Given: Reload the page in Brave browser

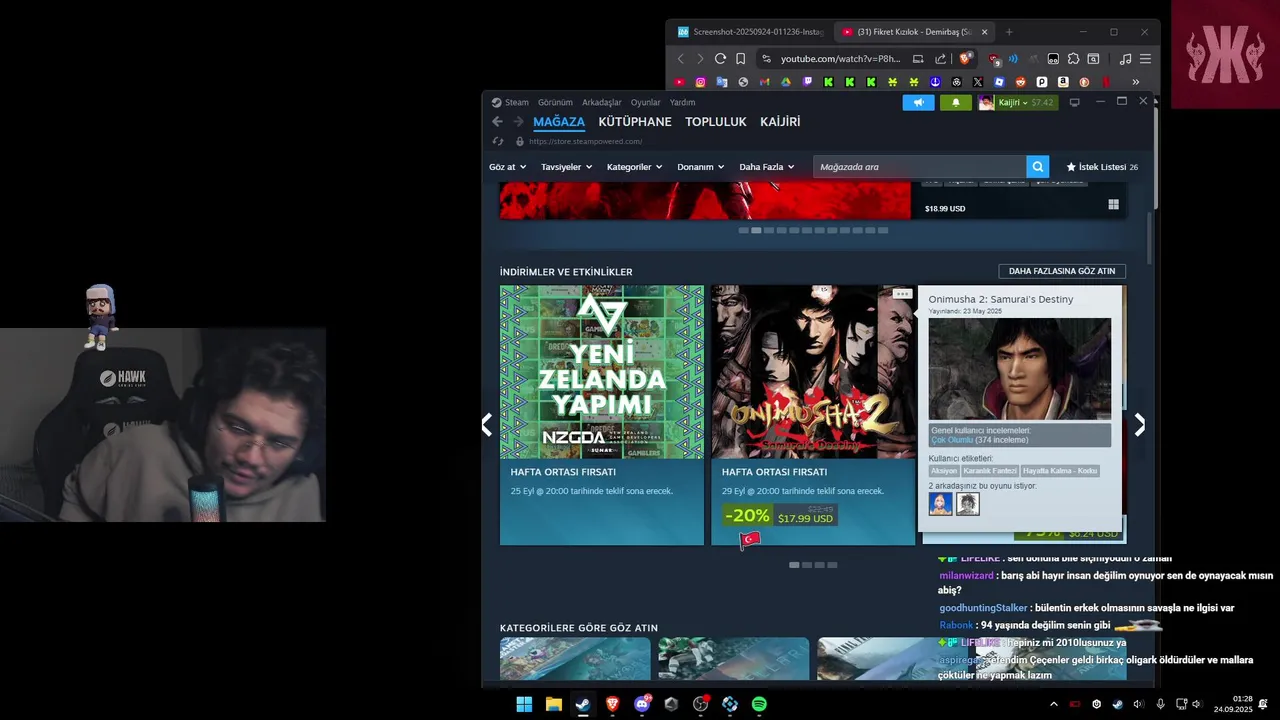Looking at the screenshot, I should coord(720,59).
